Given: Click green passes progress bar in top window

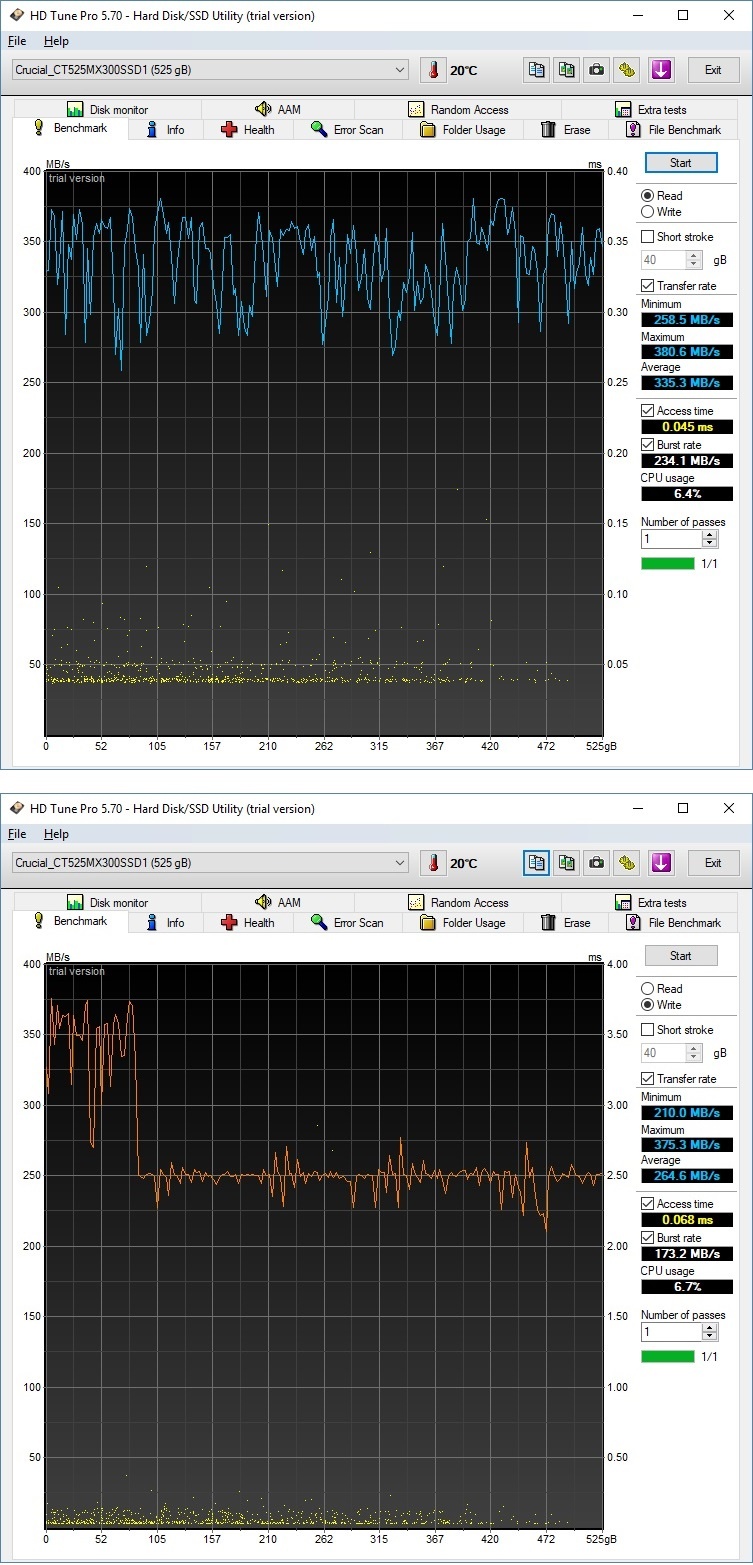Looking at the screenshot, I should pos(668,564).
